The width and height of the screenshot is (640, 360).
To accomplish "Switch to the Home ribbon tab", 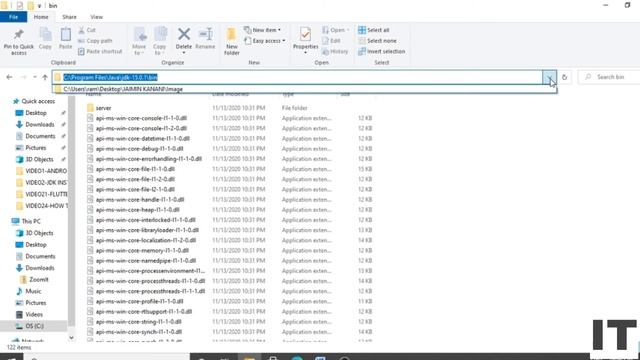I will click(x=41, y=17).
